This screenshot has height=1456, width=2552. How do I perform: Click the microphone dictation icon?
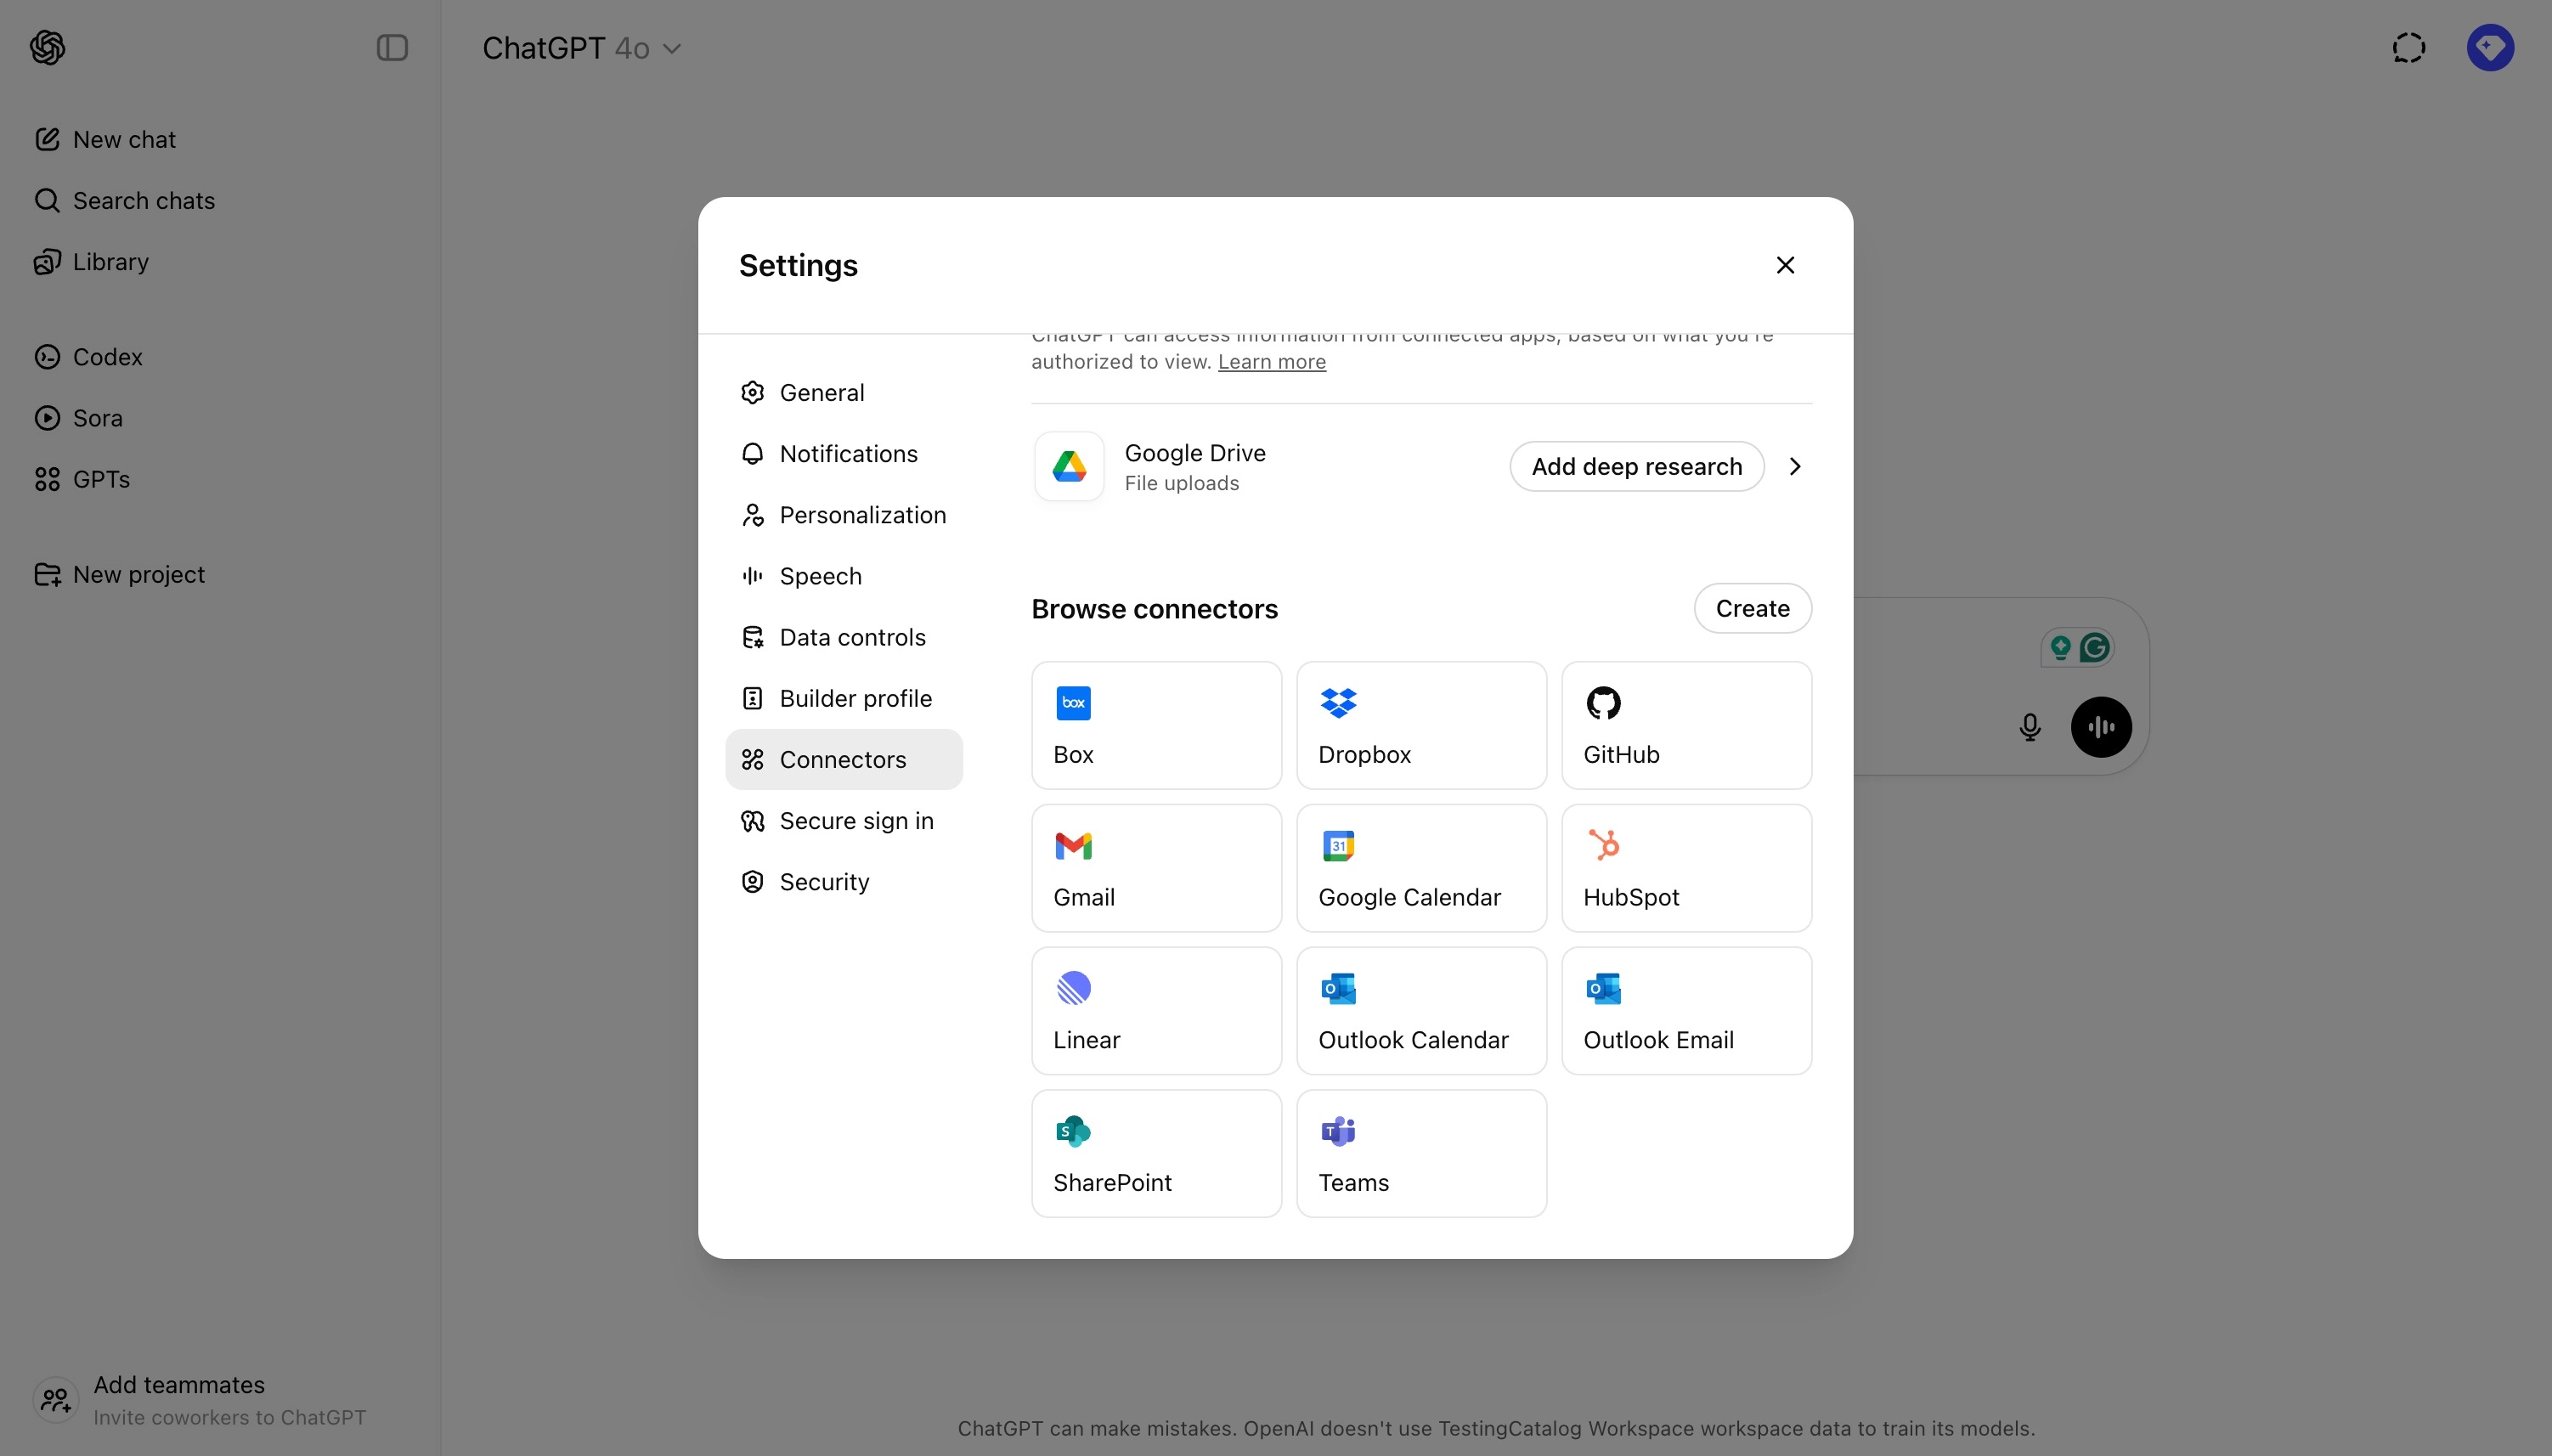click(x=2029, y=727)
